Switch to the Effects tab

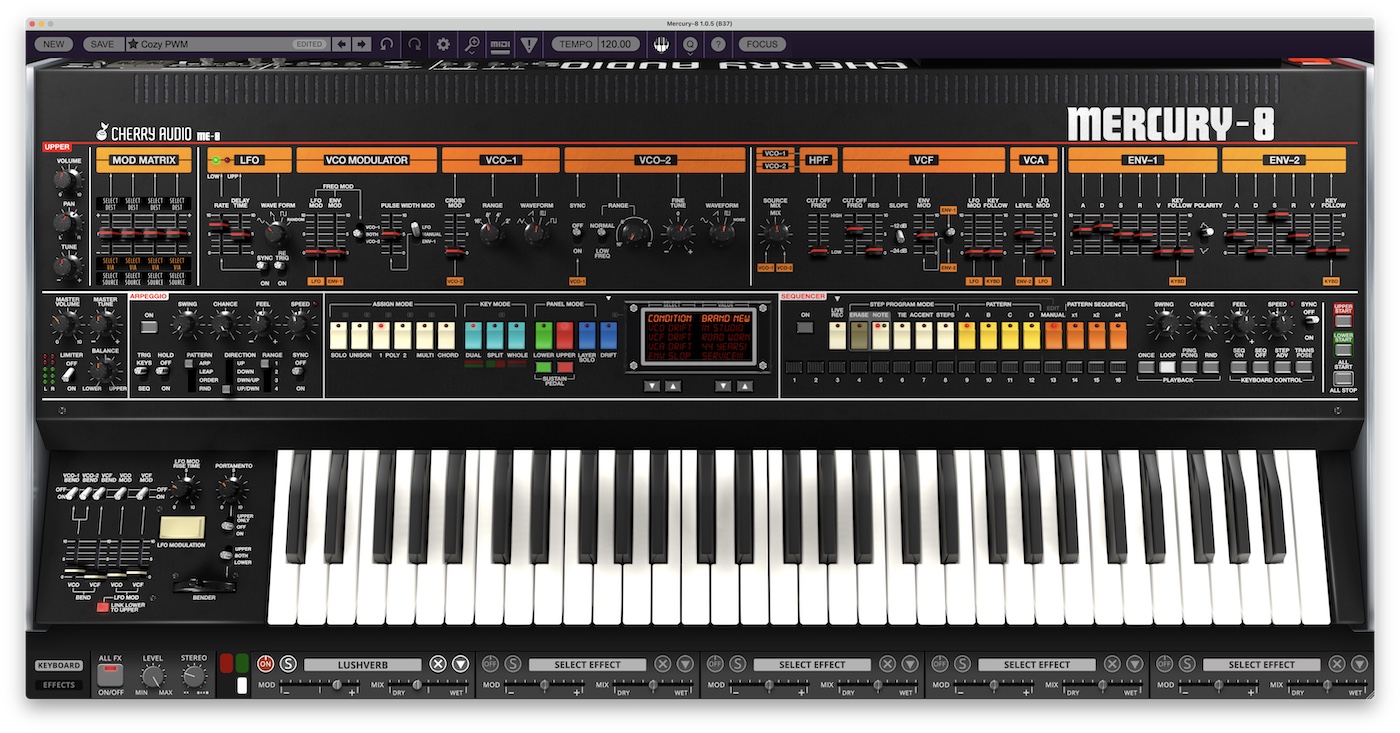(59, 685)
